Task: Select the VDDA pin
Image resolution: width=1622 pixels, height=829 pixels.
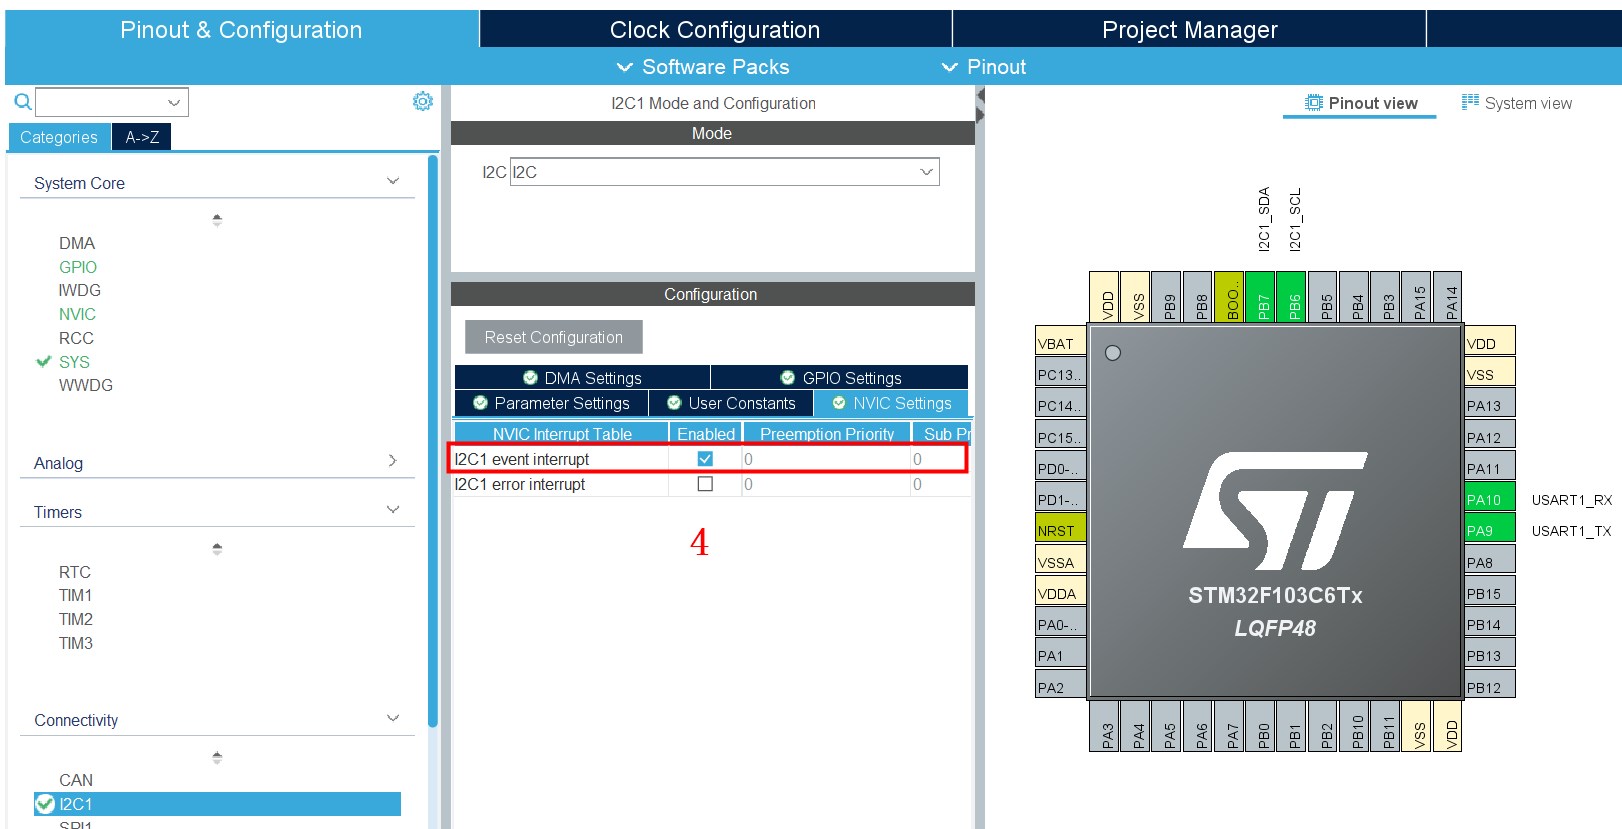Action: 1060,592
